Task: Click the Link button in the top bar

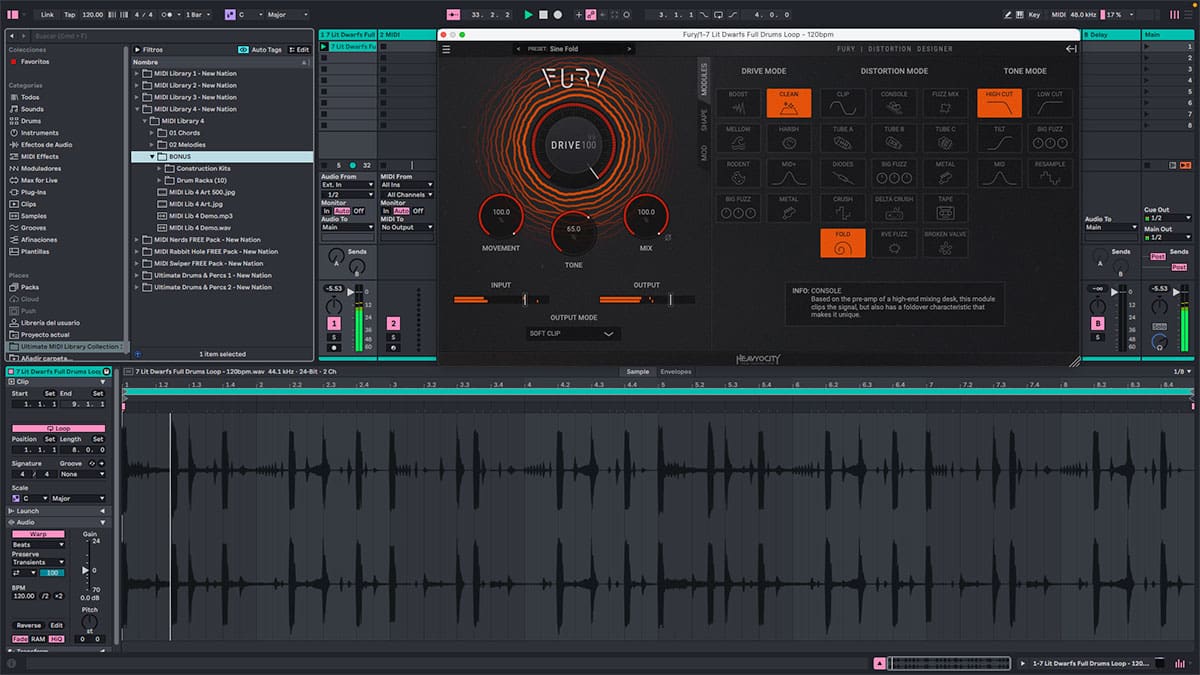Action: (48, 15)
